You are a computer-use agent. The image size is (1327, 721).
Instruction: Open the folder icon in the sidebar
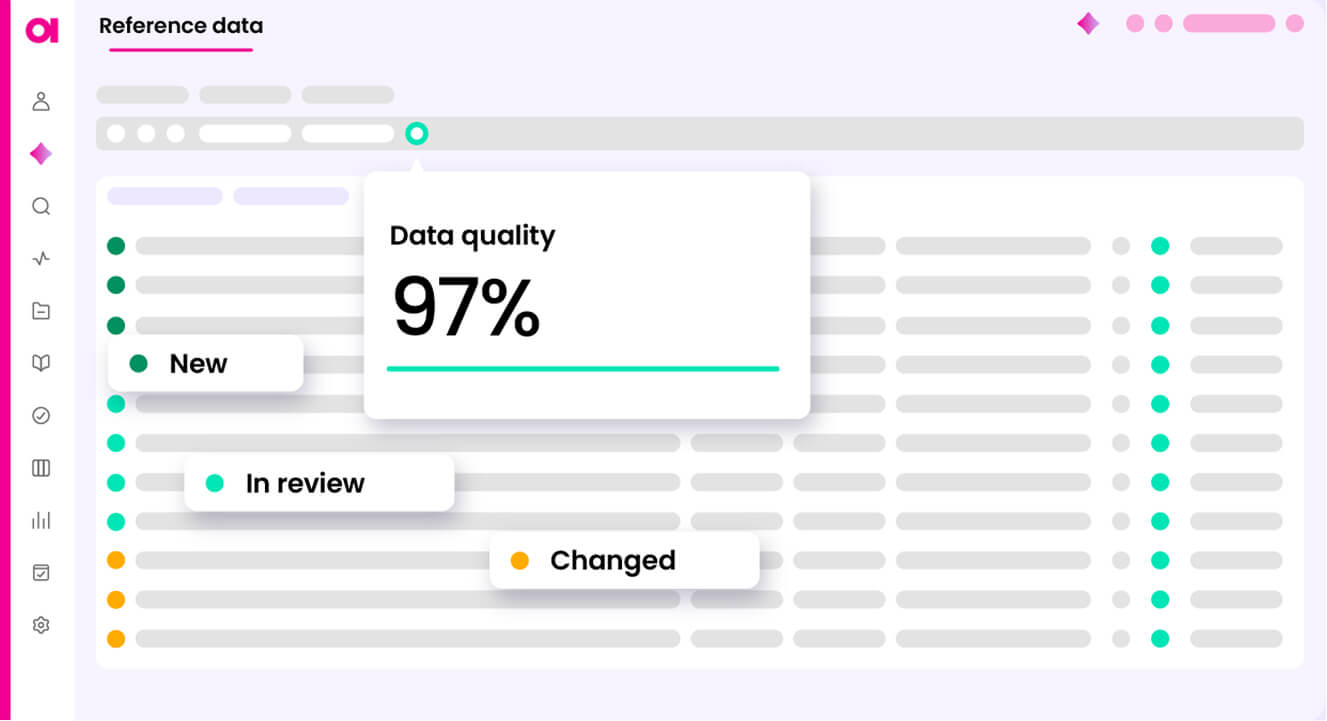coord(41,311)
